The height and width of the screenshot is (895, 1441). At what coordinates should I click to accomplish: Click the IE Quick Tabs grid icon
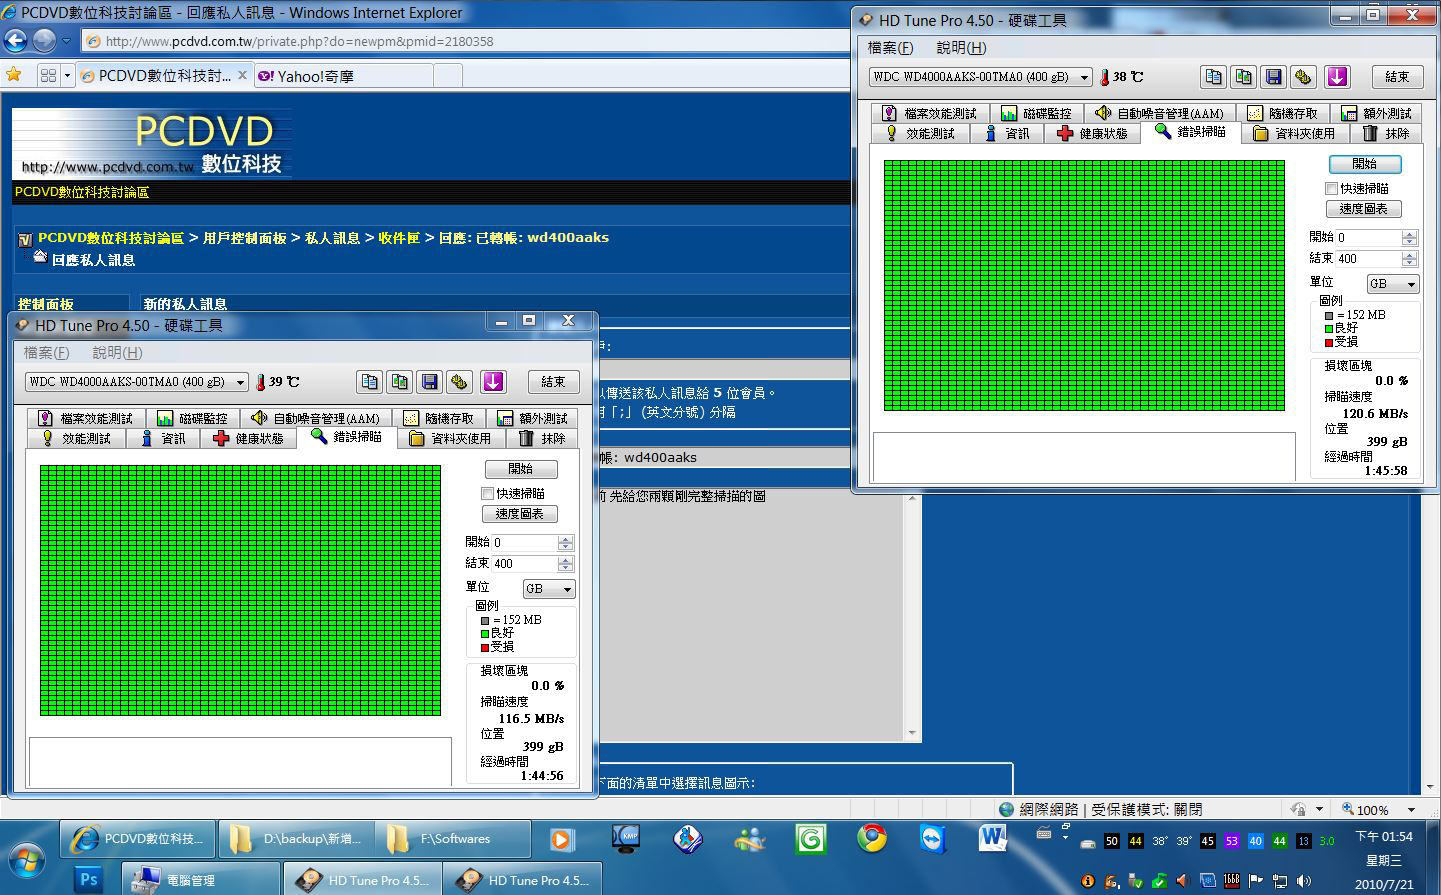pos(48,75)
